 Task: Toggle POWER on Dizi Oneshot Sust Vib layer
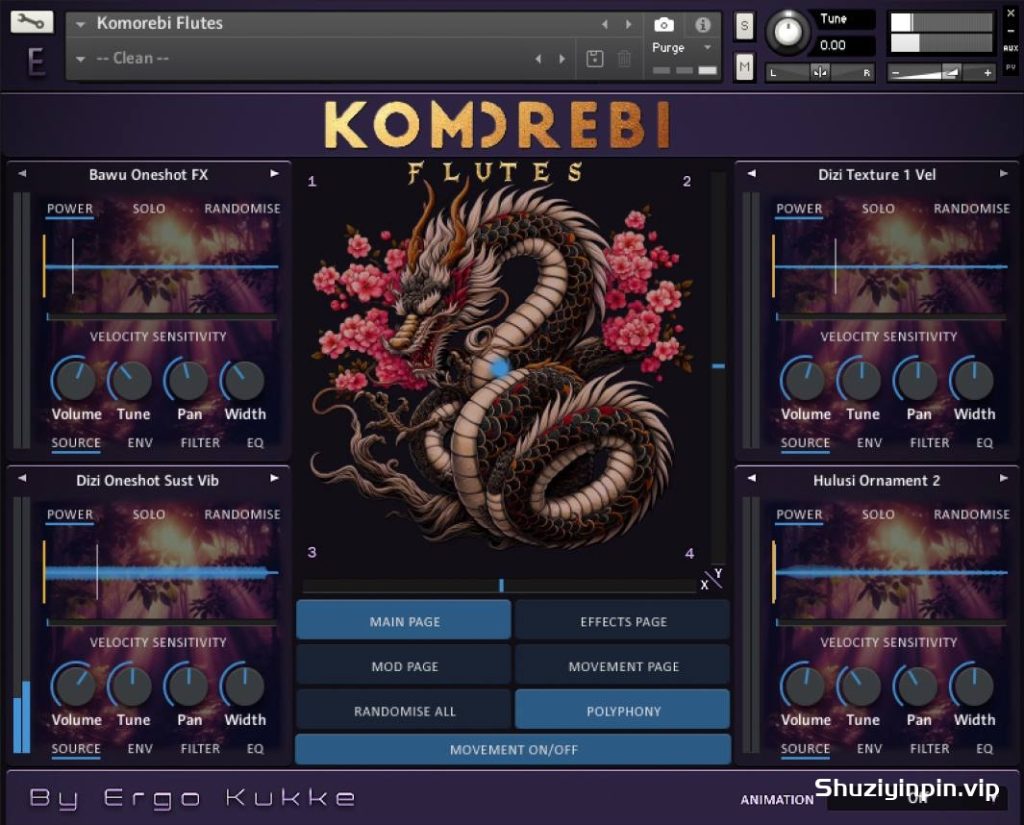(70, 515)
